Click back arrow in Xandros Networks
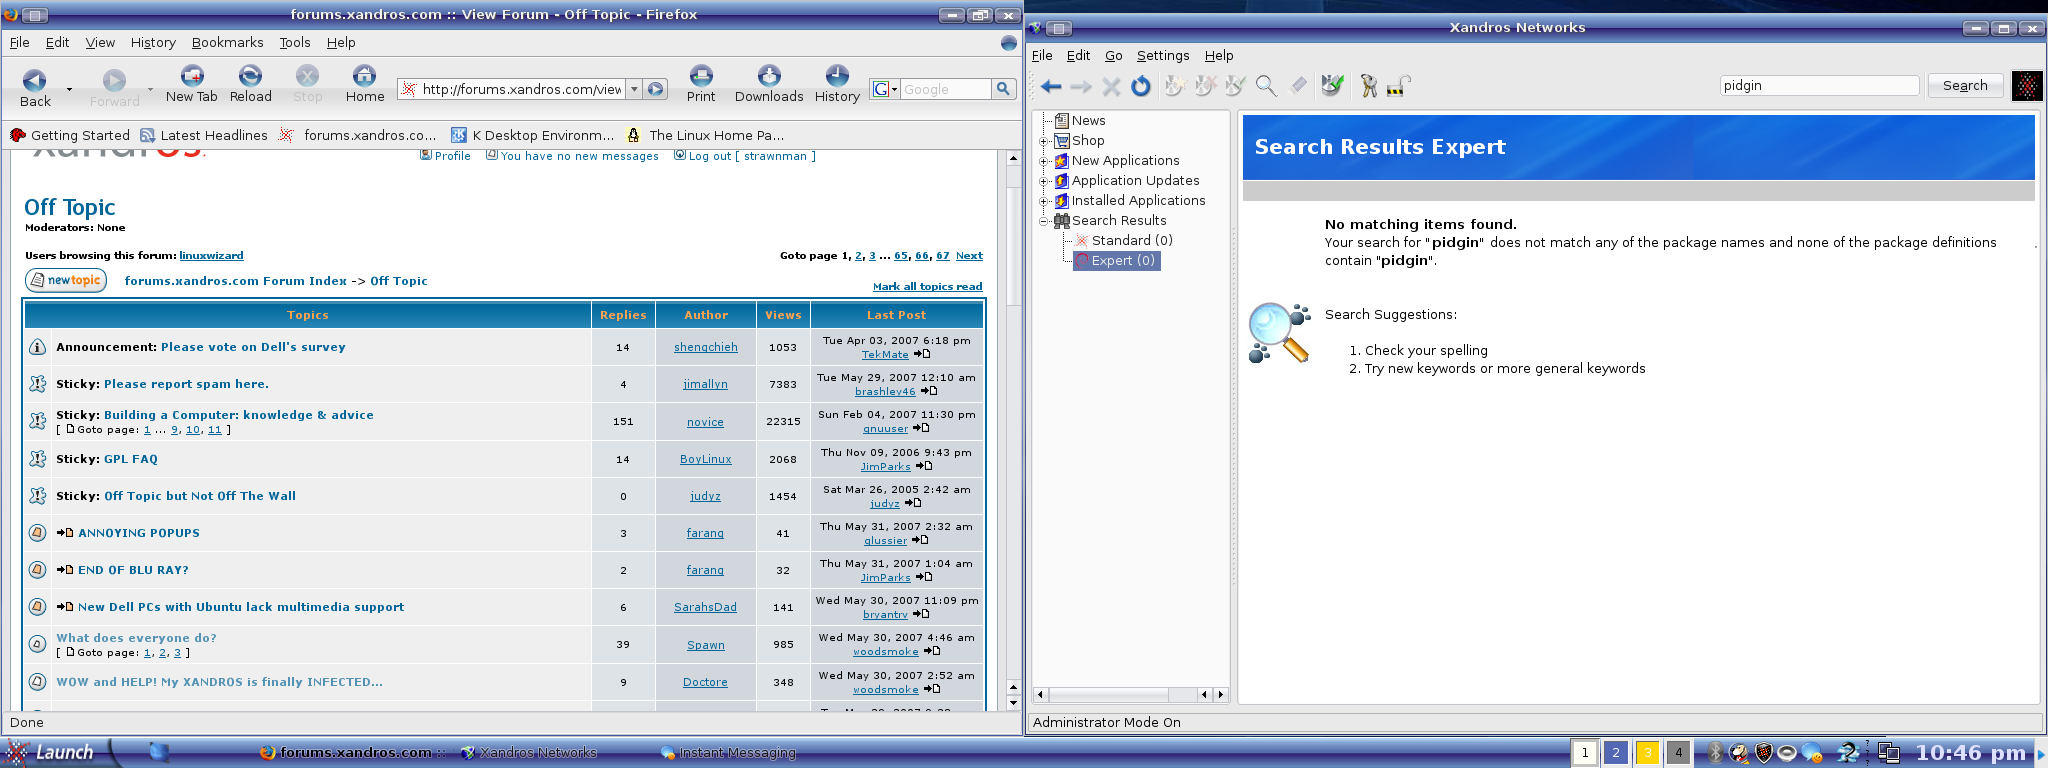The height and width of the screenshot is (768, 2048). [1050, 87]
